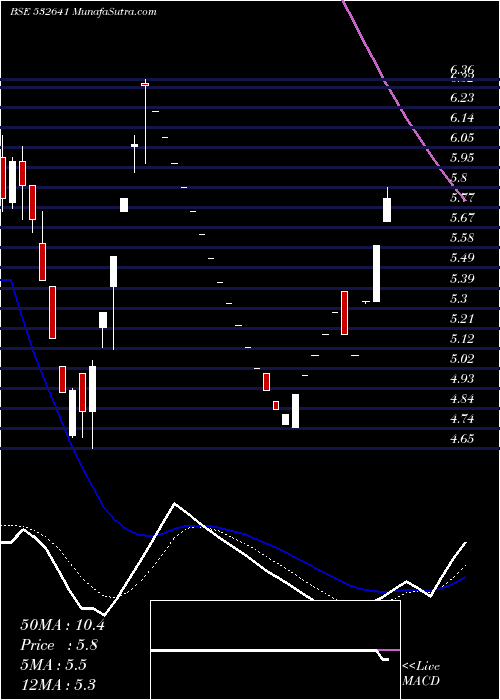500x700 pixels.
Task: Select the 4.84 price level label
Action: [462, 399]
